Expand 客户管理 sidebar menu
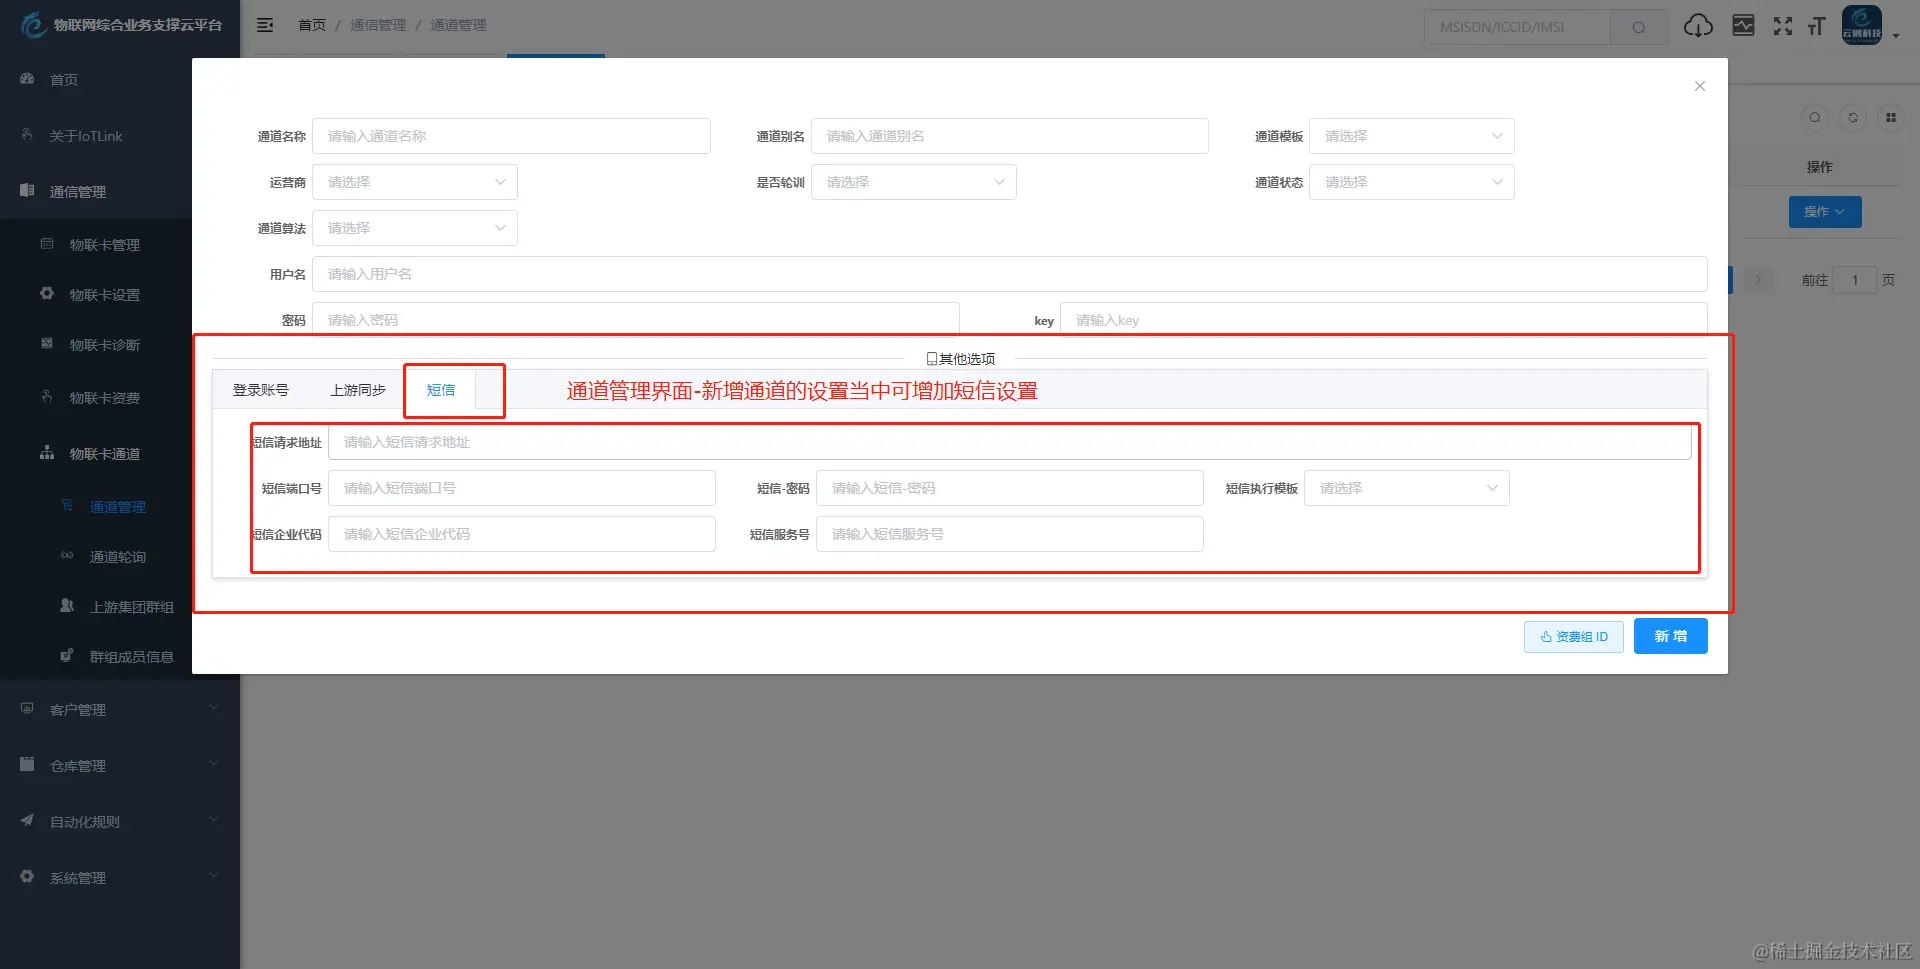This screenshot has width=1920, height=969. point(120,709)
